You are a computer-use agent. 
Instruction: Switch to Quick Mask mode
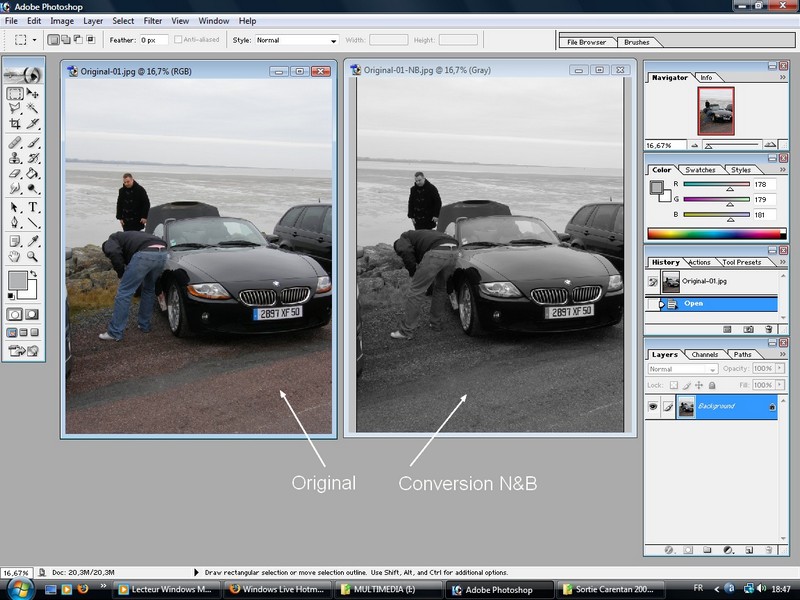32,314
